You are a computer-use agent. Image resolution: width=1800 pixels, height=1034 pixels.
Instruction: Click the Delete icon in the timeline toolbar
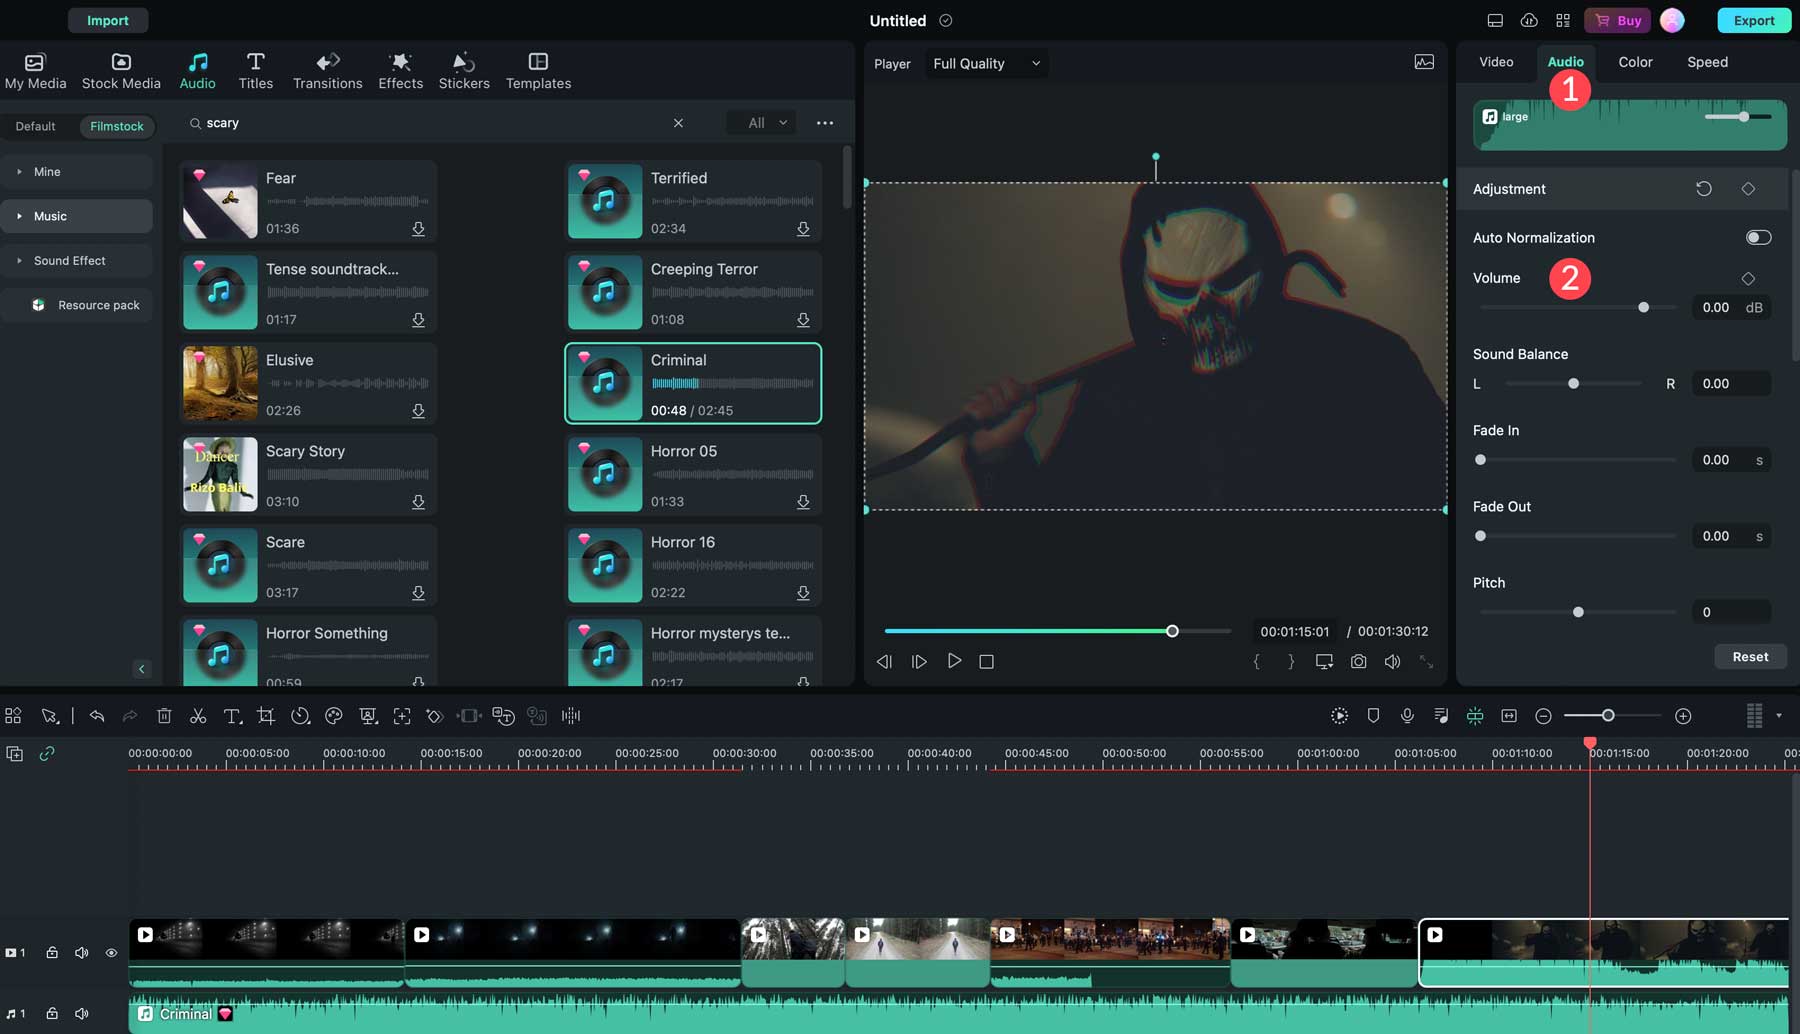click(164, 716)
